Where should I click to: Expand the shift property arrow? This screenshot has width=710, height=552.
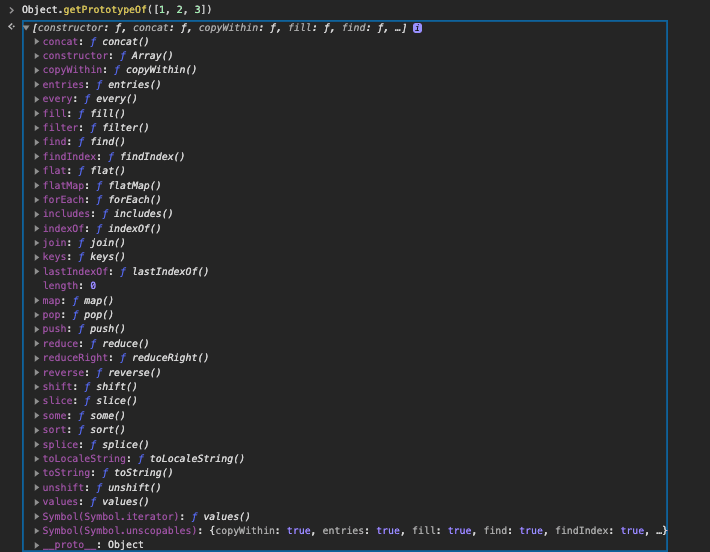coord(37,387)
